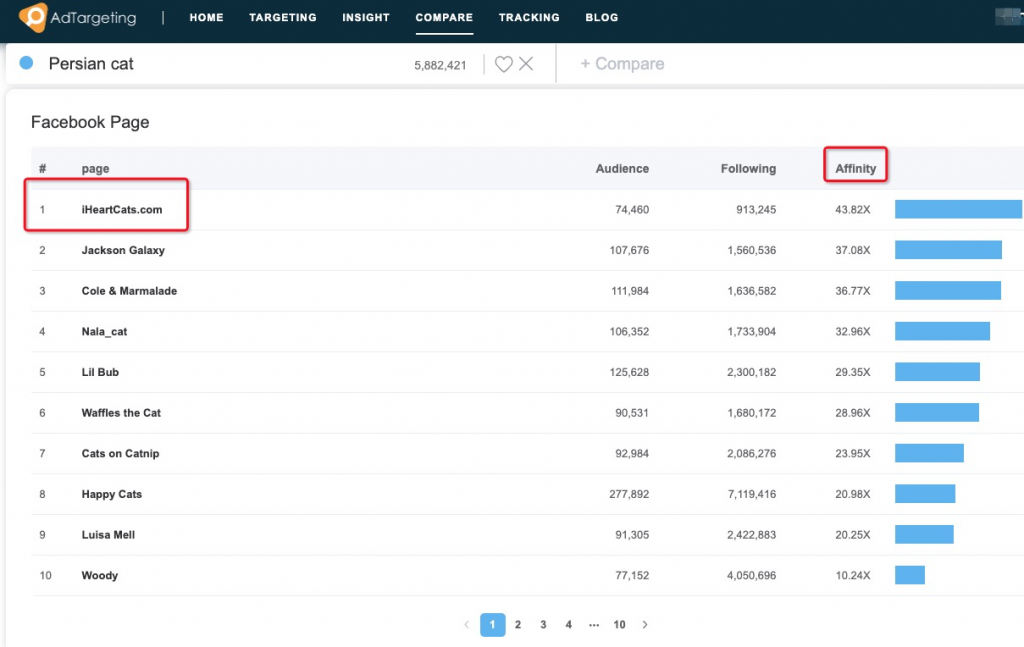Click the Jackson Galaxy affinity bar
Image resolution: width=1024 pixels, height=647 pixels.
[948, 249]
